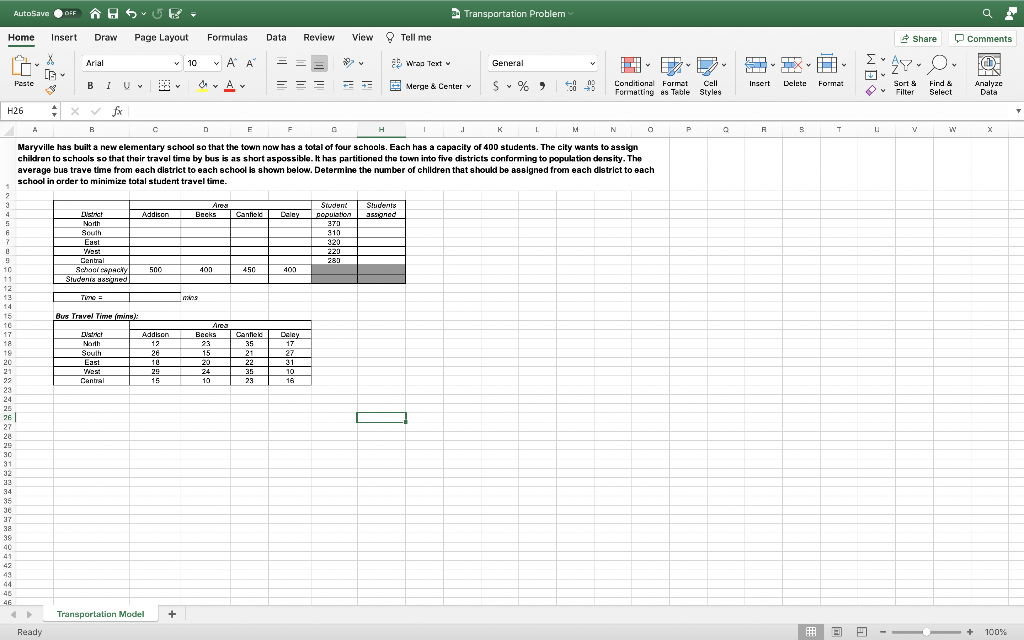Screen dimensions: 1024x640
Task: Toggle Italic formatting
Action: 108,86
